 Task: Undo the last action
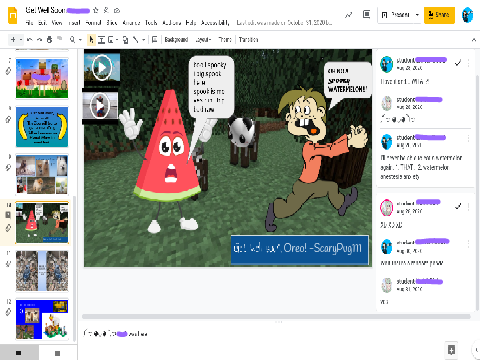pyautogui.click(x=29, y=40)
